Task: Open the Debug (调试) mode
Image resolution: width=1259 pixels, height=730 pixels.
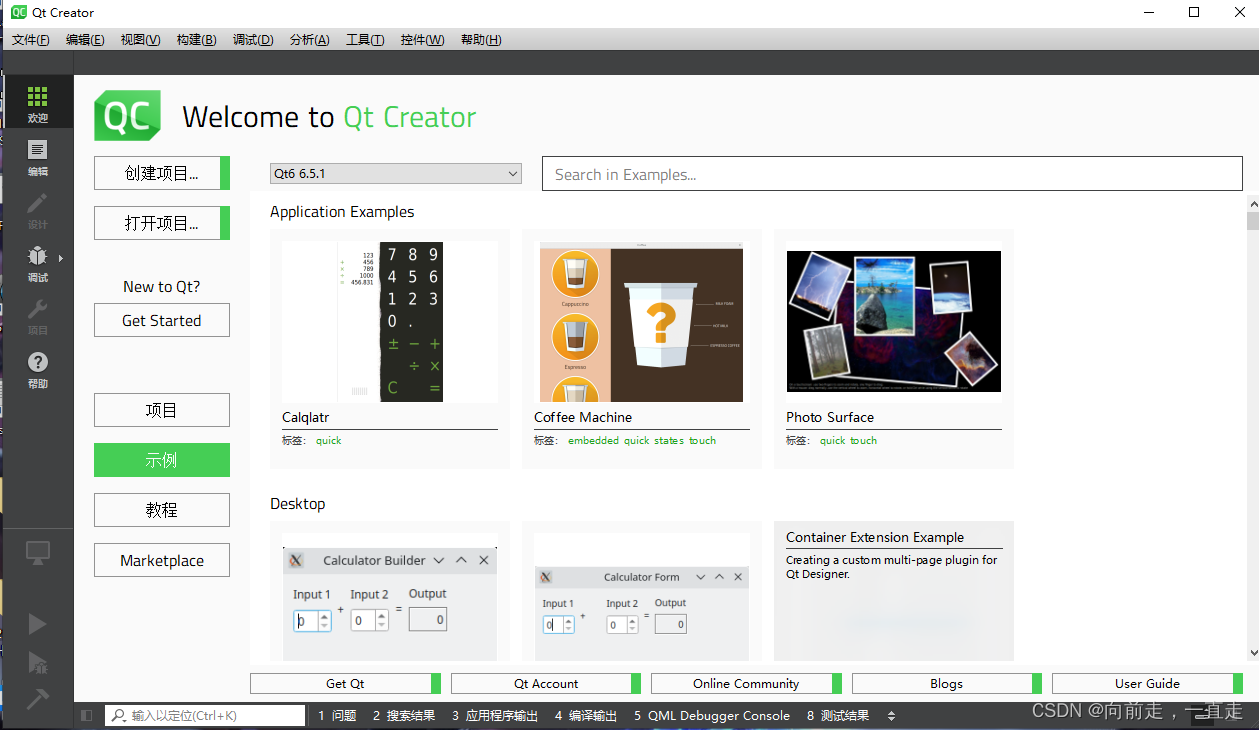Action: 37,263
